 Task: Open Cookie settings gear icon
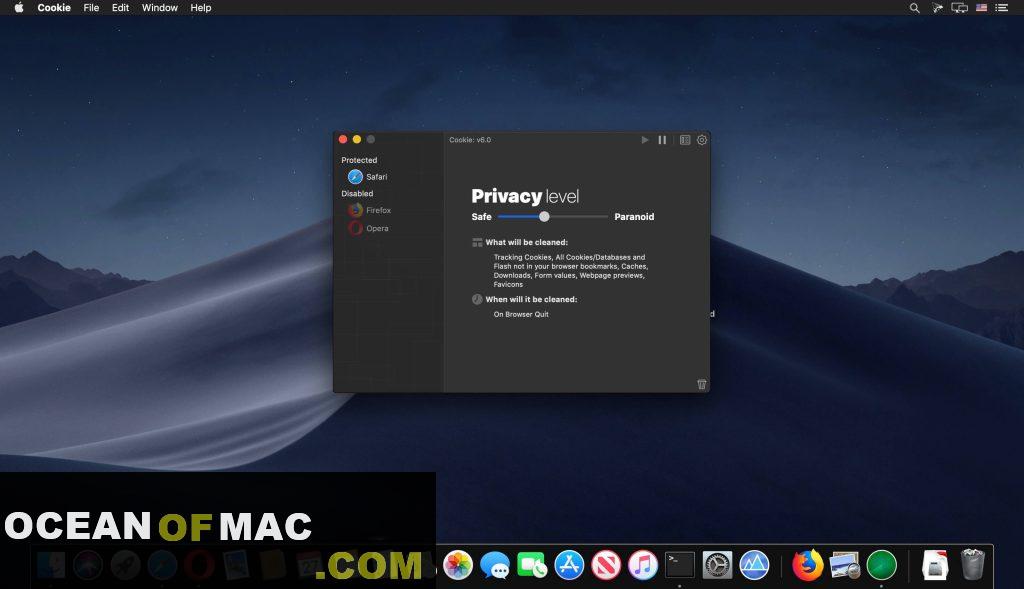pos(702,140)
